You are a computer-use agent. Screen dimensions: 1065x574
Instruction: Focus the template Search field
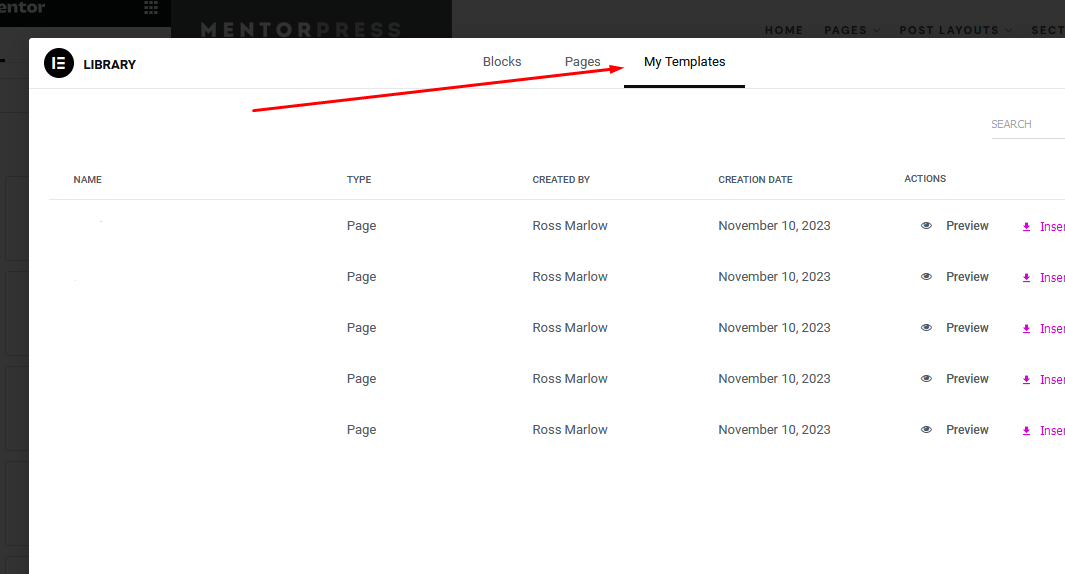pyautogui.click(x=1027, y=125)
